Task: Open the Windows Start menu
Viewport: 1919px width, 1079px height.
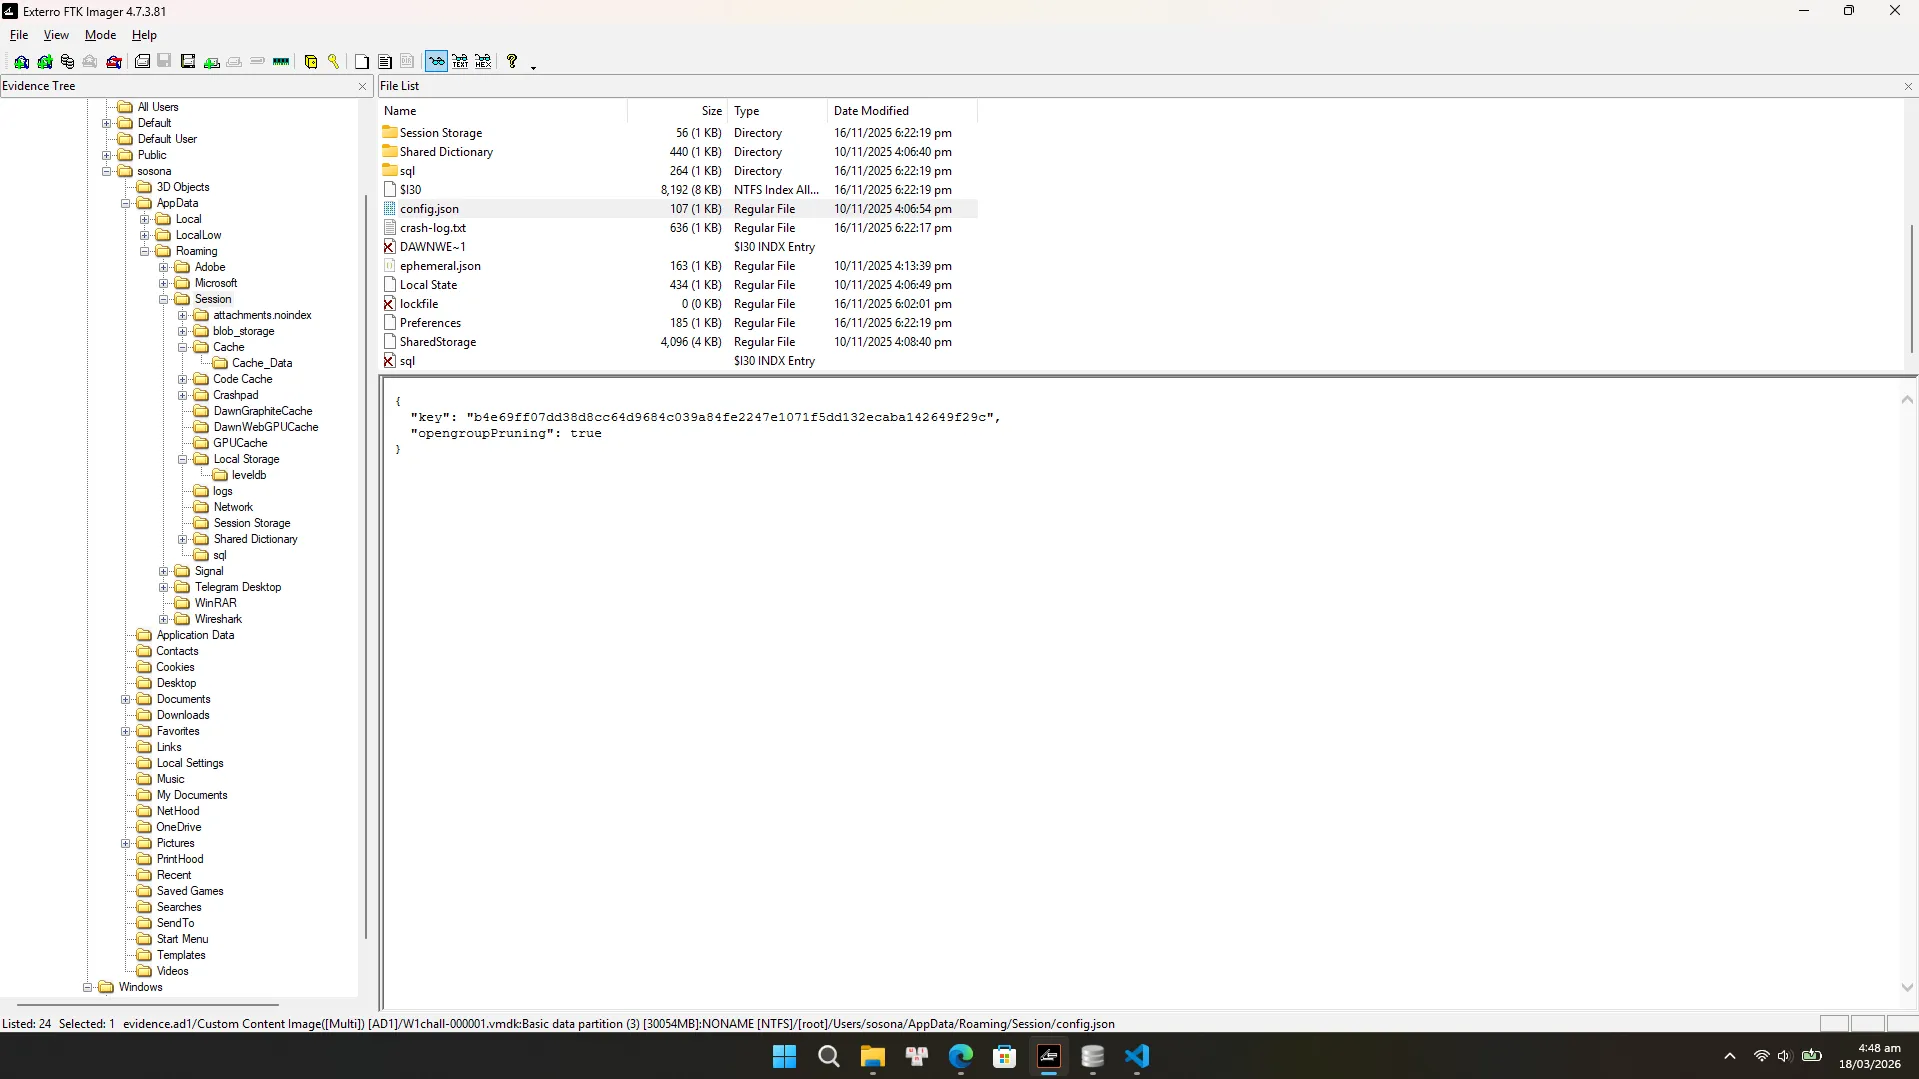Action: pos(785,1056)
